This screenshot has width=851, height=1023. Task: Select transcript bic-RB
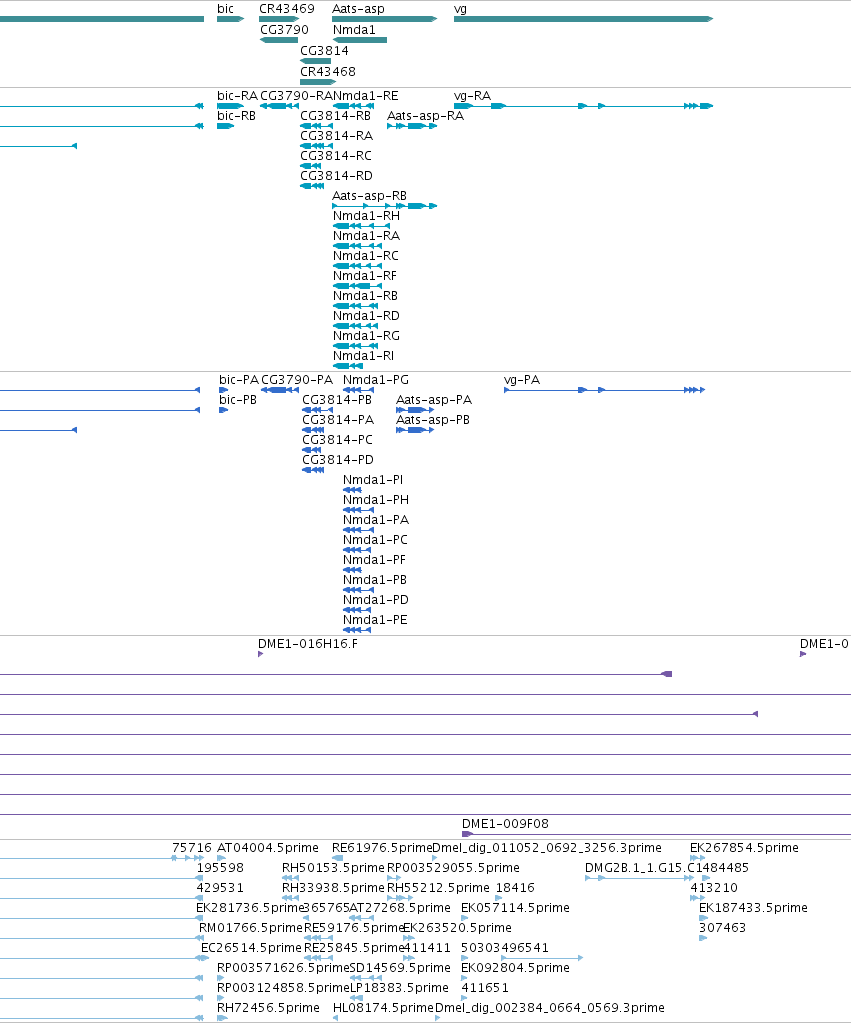click(225, 126)
